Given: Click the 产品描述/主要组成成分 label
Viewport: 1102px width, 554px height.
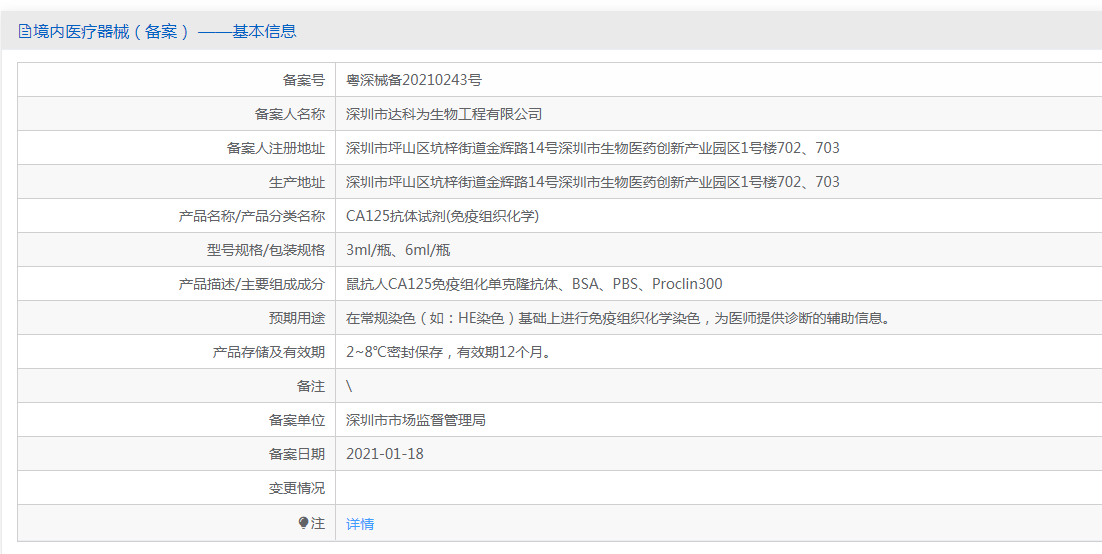Looking at the screenshot, I should [x=252, y=284].
